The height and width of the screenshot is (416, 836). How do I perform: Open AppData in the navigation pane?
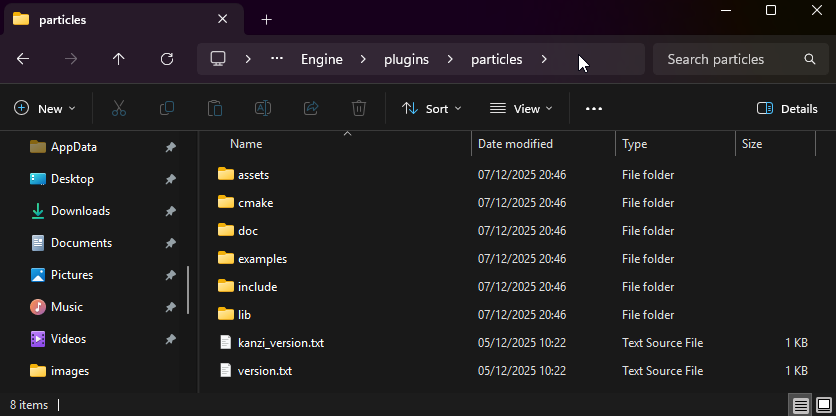click(74, 147)
